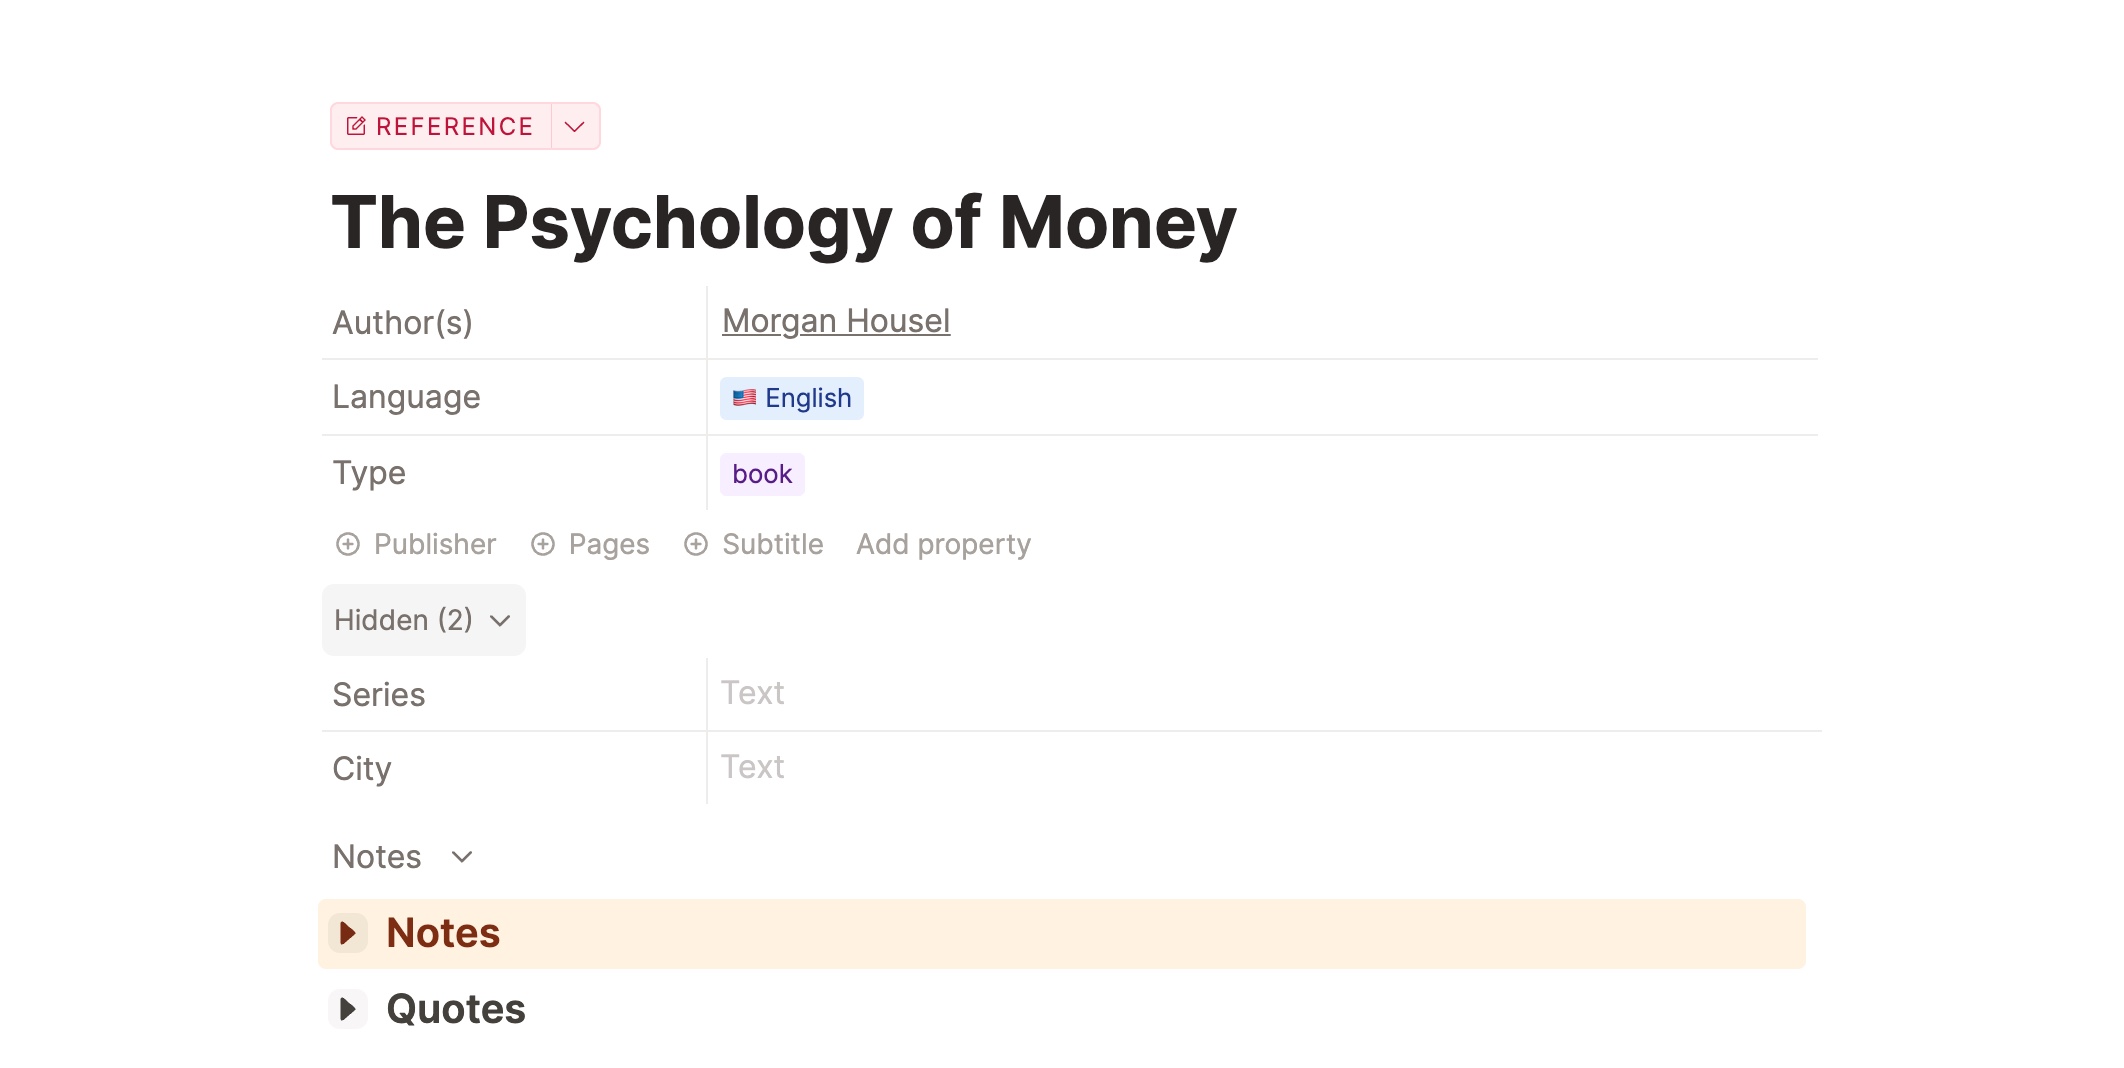Expand the Notes toggle triangle
The height and width of the screenshot is (1068, 2124).
point(348,933)
